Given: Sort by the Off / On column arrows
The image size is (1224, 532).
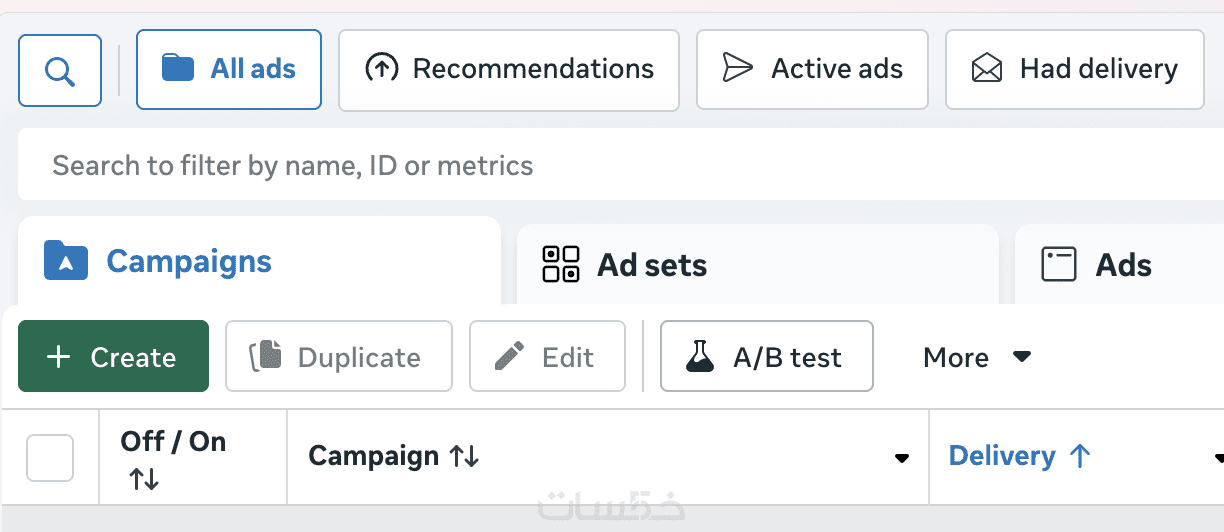Looking at the screenshot, I should click(x=144, y=480).
